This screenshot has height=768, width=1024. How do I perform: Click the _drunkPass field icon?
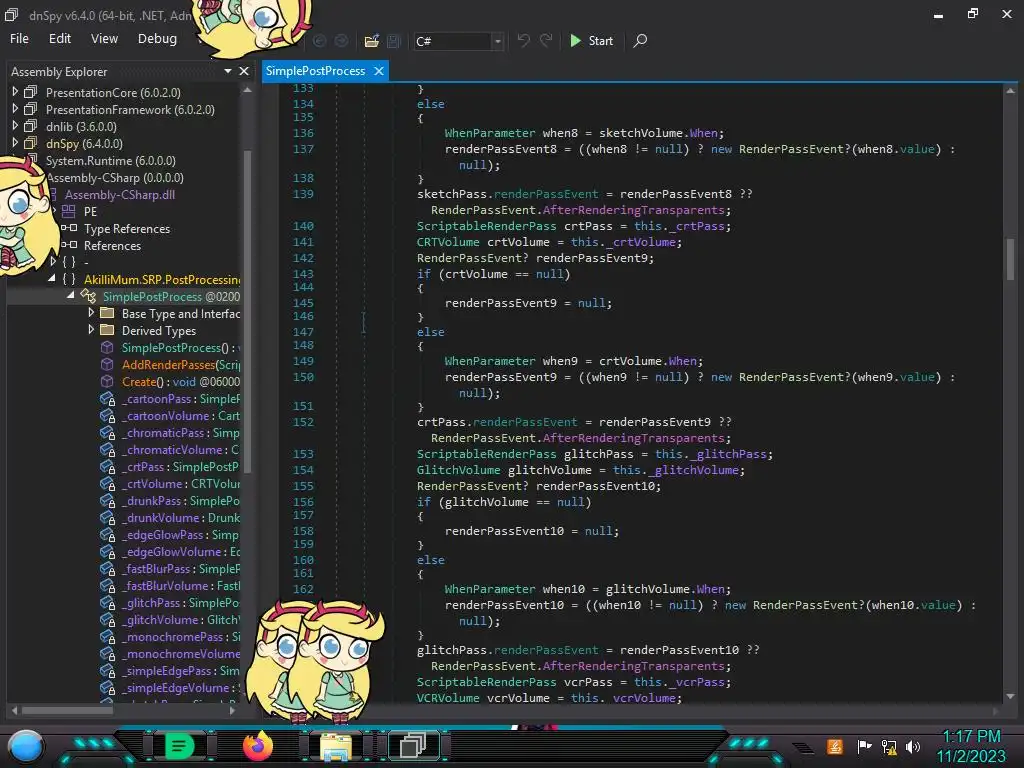pyautogui.click(x=107, y=500)
